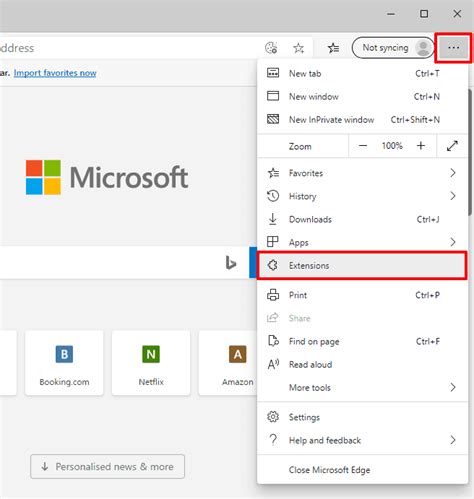Click the Not syncing profile button
Screen dimensions: 474x499
pyautogui.click(x=393, y=48)
